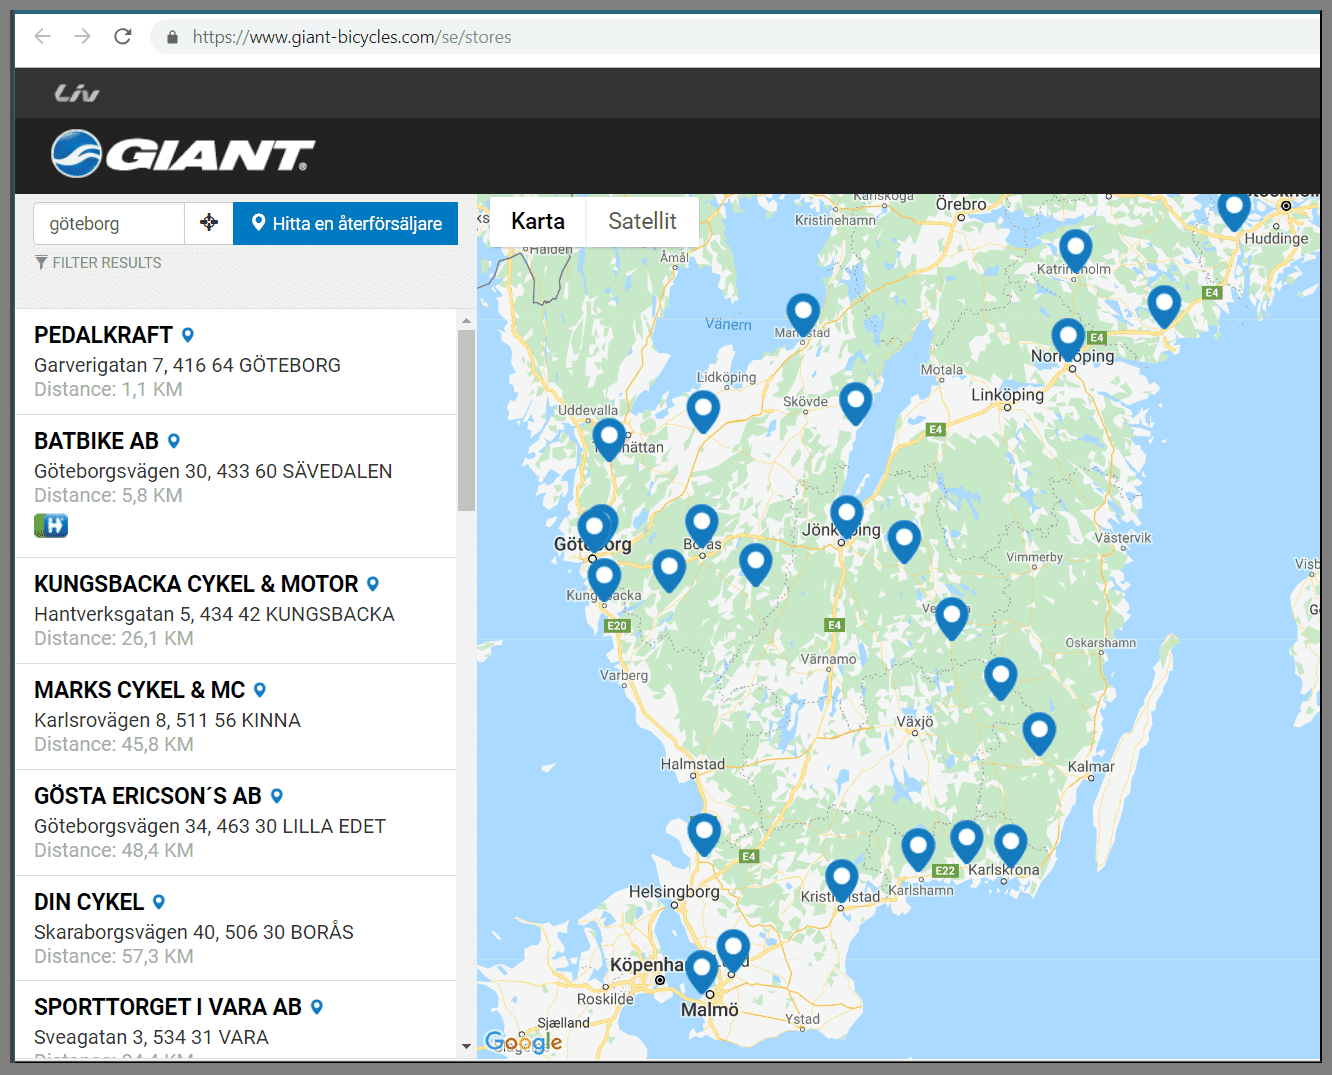Image resolution: width=1332 pixels, height=1075 pixels.
Task: Click the Hitta en återförsäljare button
Action: click(346, 223)
